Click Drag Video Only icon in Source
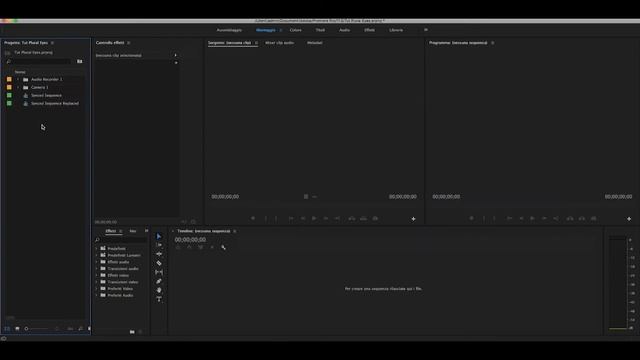This screenshot has height=360, width=640. click(306, 197)
